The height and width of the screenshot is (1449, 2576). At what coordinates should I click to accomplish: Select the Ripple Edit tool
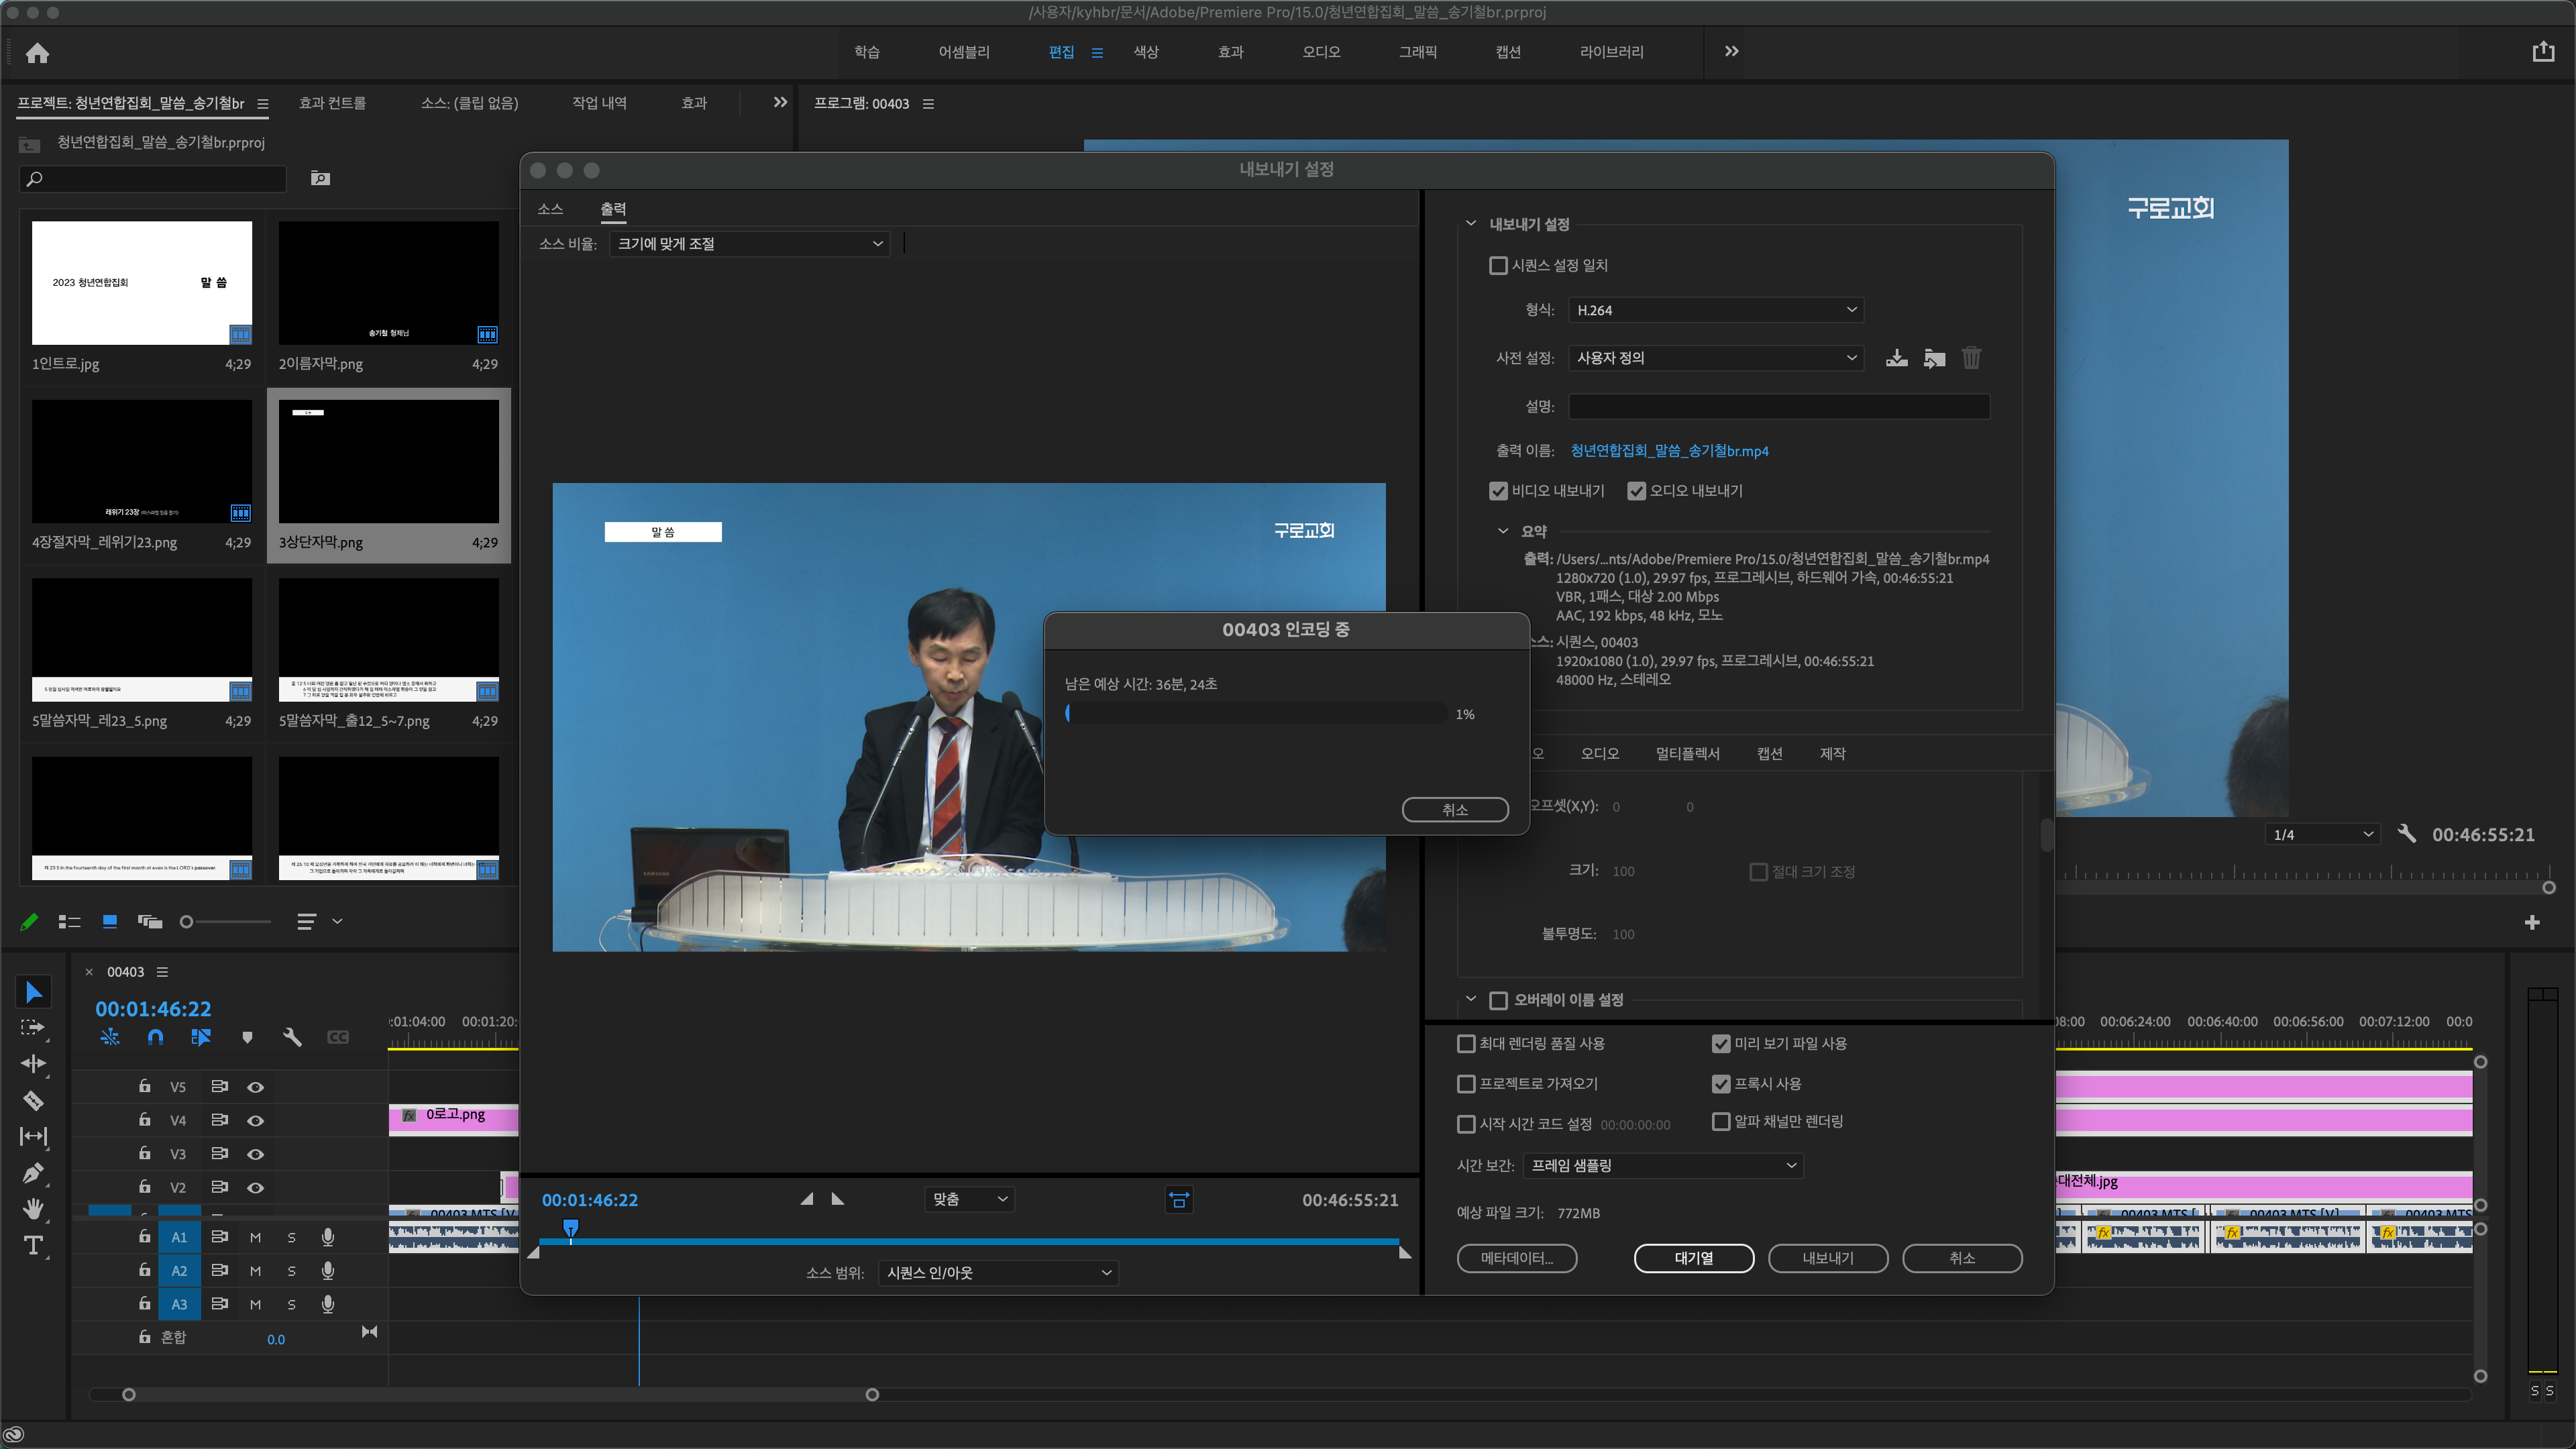point(33,1064)
